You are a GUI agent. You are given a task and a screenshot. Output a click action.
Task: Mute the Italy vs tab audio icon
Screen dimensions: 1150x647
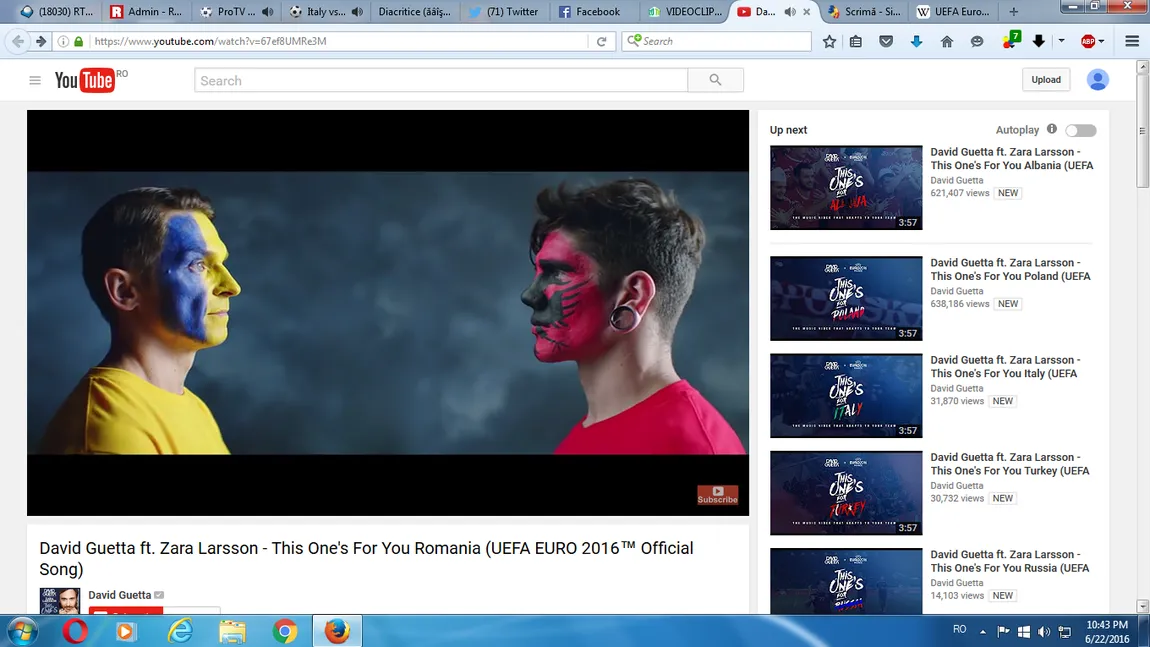[357, 12]
